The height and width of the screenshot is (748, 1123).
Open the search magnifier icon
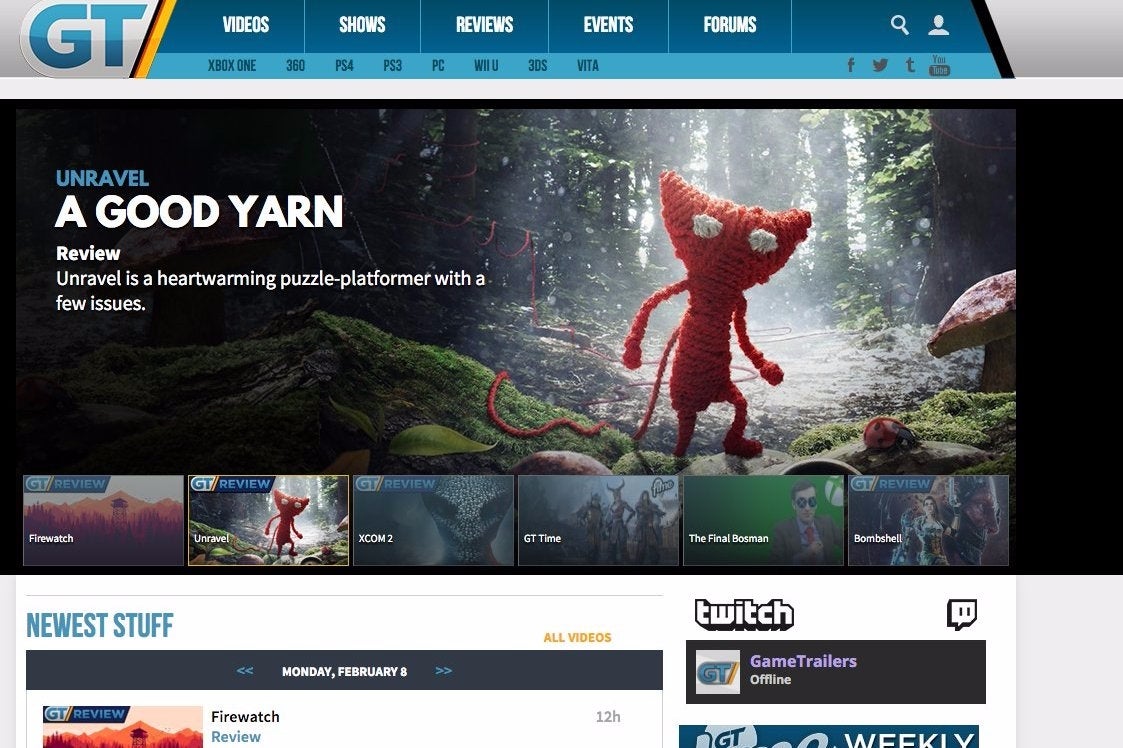tap(900, 25)
